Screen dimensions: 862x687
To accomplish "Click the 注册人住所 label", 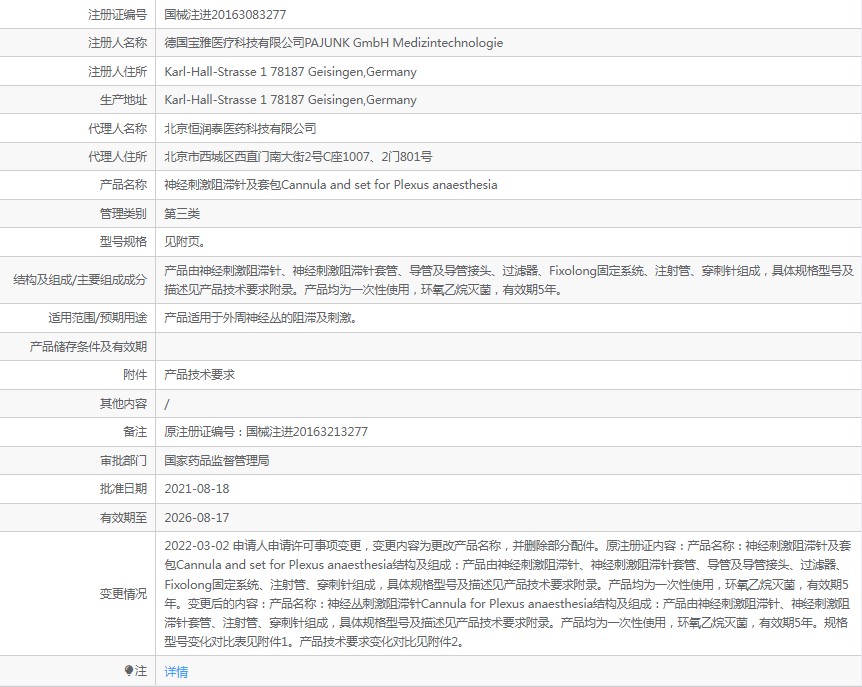I will point(118,71).
